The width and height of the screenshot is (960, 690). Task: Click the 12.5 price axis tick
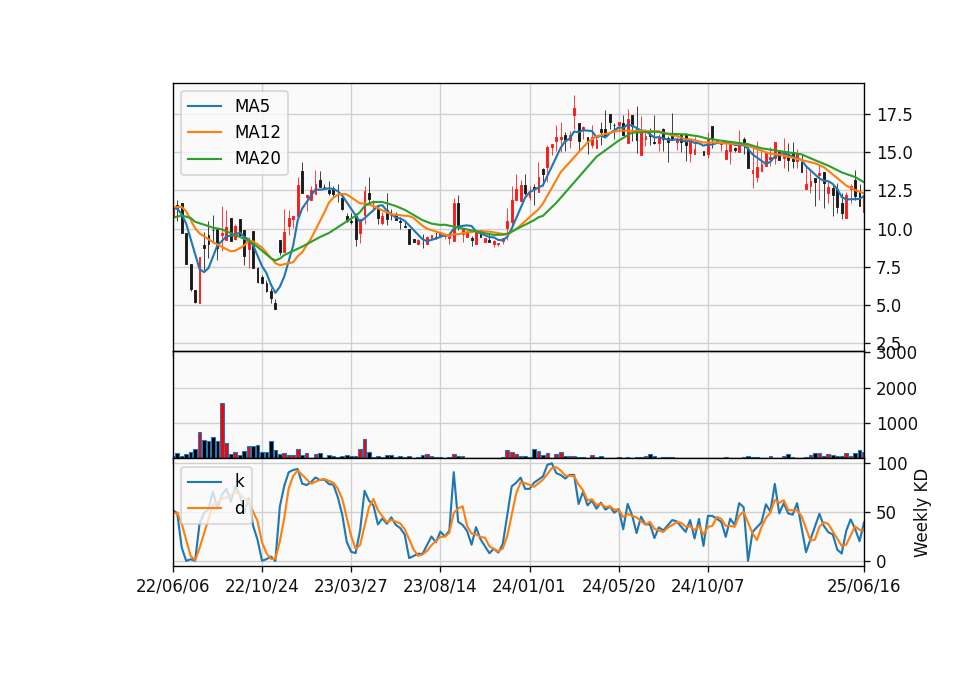894,191
